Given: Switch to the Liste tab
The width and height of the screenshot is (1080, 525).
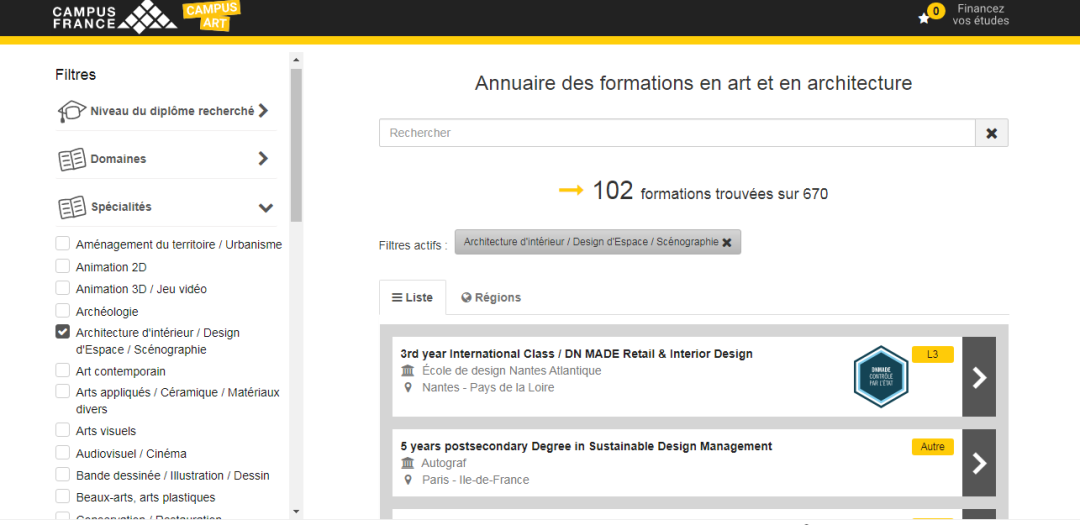Looking at the screenshot, I should point(413,298).
